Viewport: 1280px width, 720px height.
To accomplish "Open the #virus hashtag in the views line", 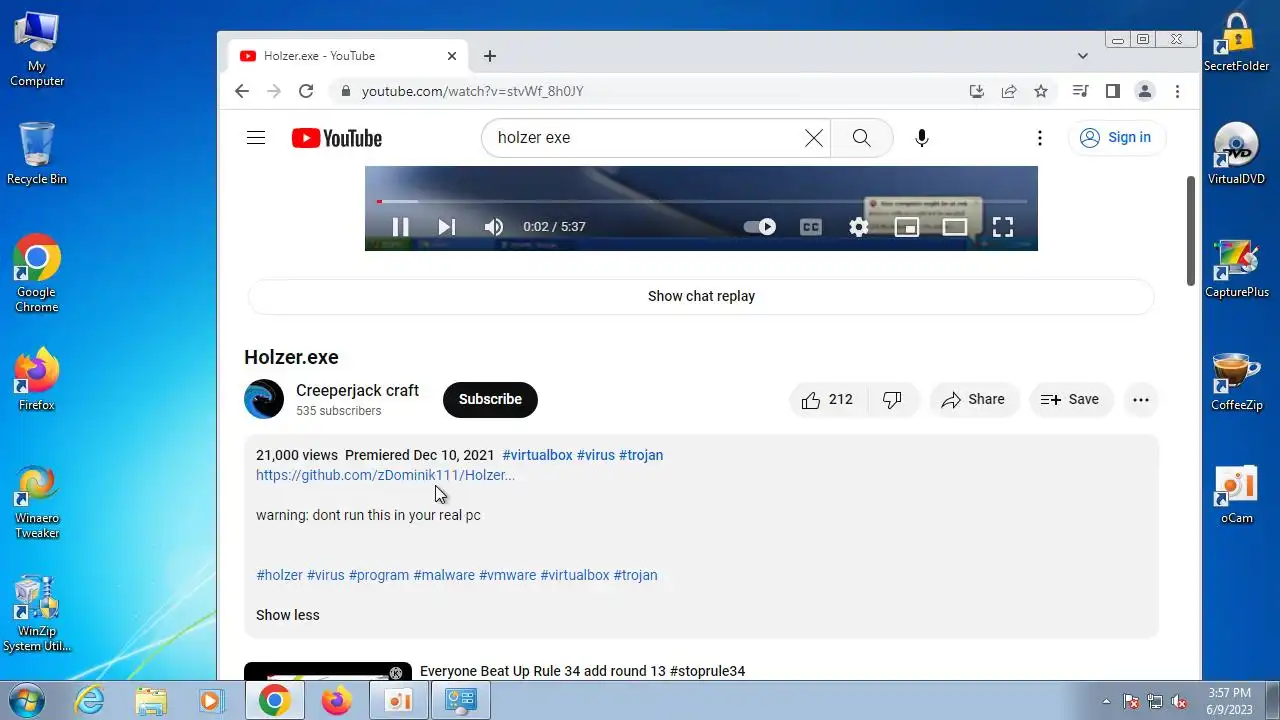I will [x=596, y=455].
